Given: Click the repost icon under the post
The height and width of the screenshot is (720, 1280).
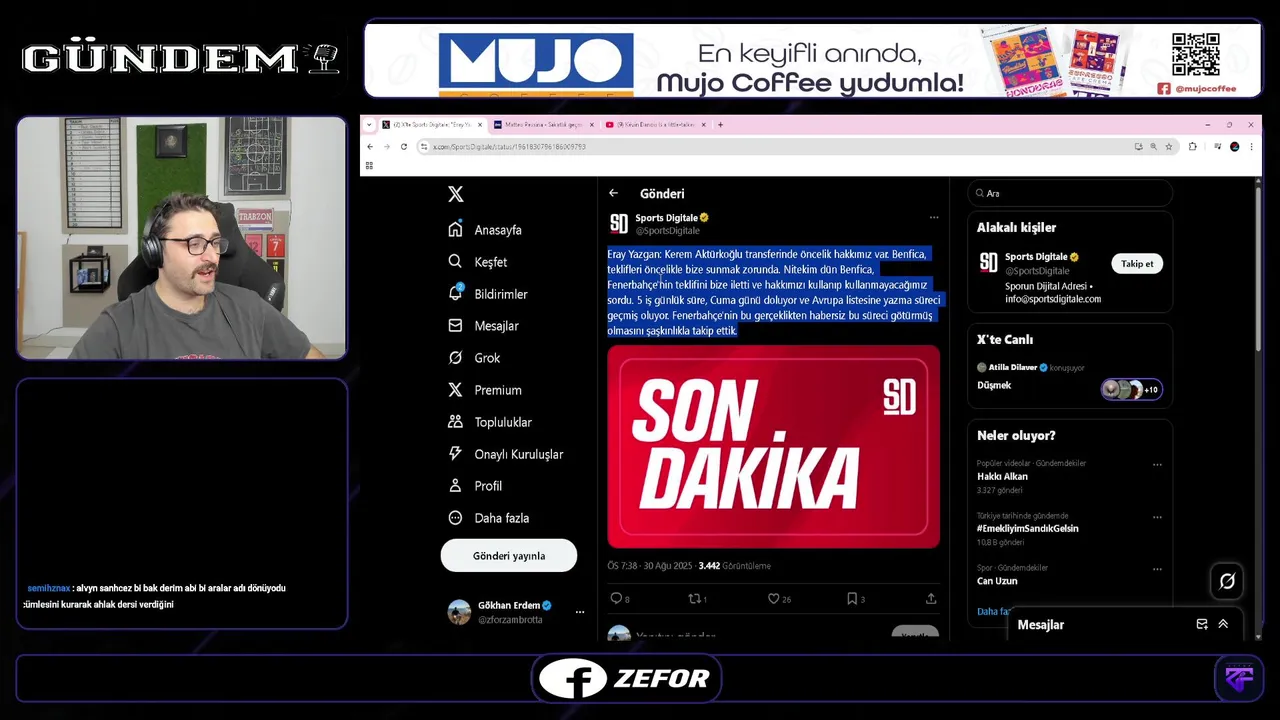Looking at the screenshot, I should coord(694,599).
